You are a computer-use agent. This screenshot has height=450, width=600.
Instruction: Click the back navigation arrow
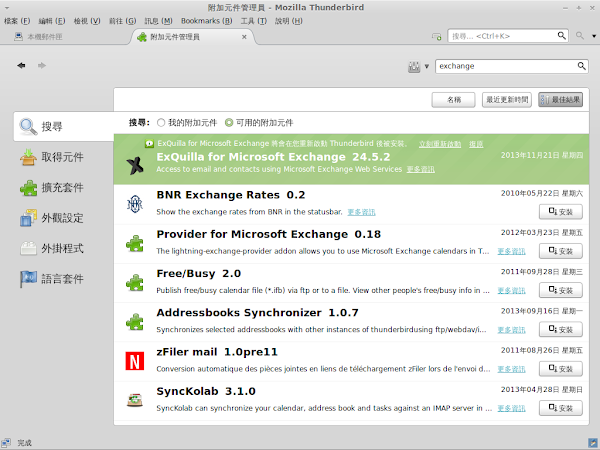point(21,65)
